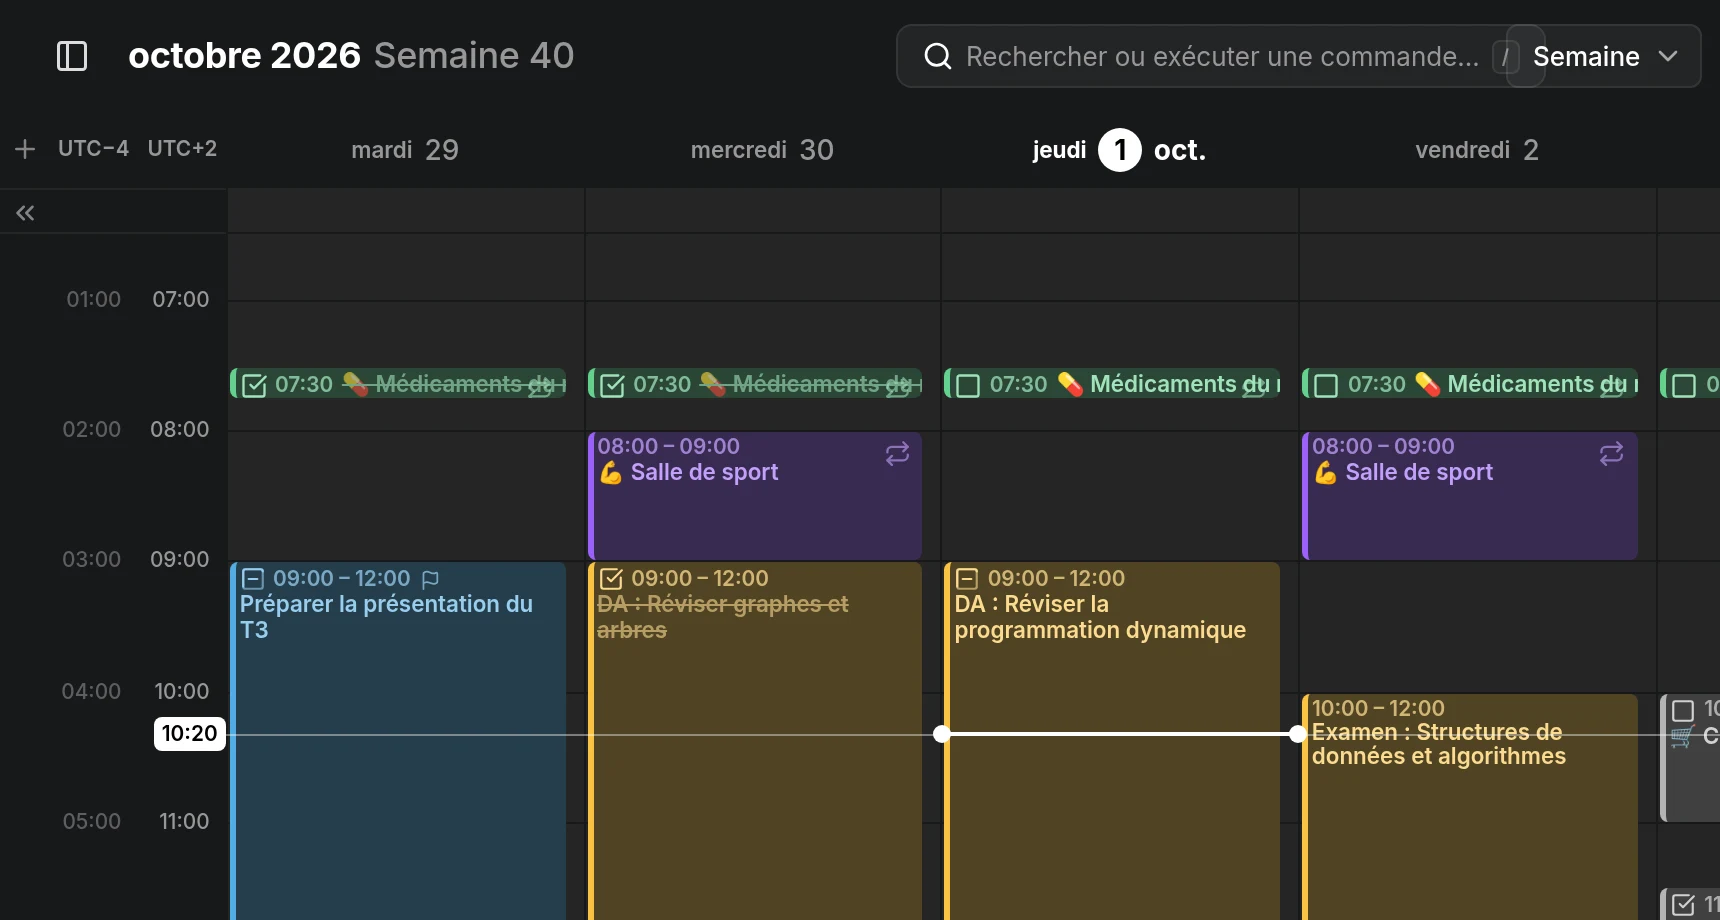Click the 10:20 current time marker
Image resolution: width=1720 pixels, height=920 pixels.
click(189, 733)
